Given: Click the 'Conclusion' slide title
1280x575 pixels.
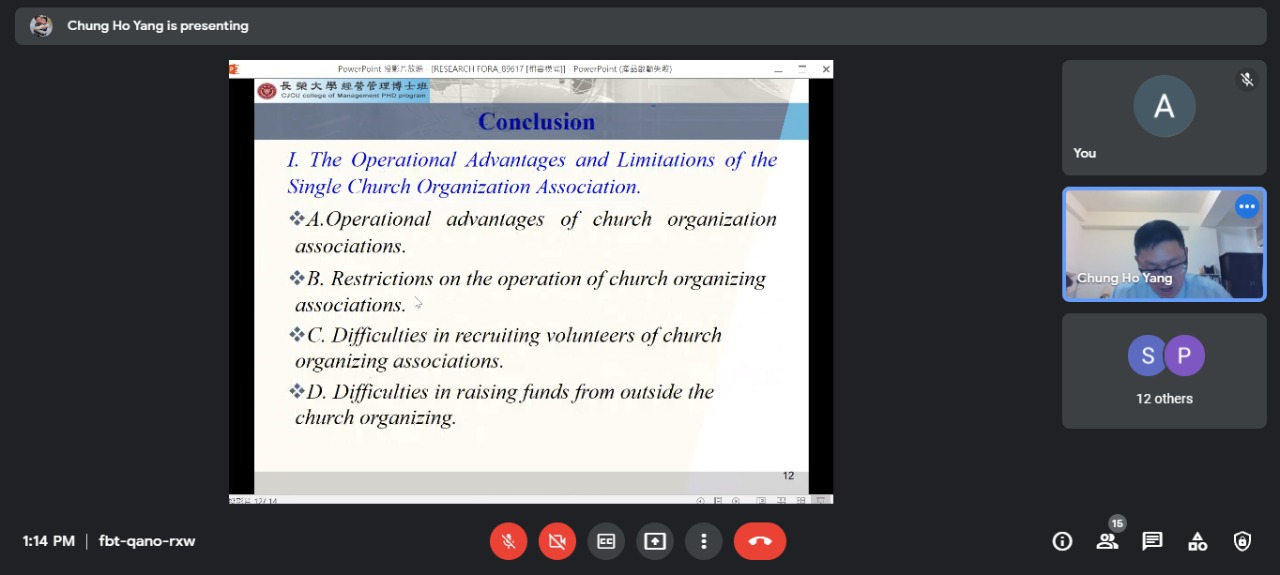Looking at the screenshot, I should pyautogui.click(x=536, y=121).
